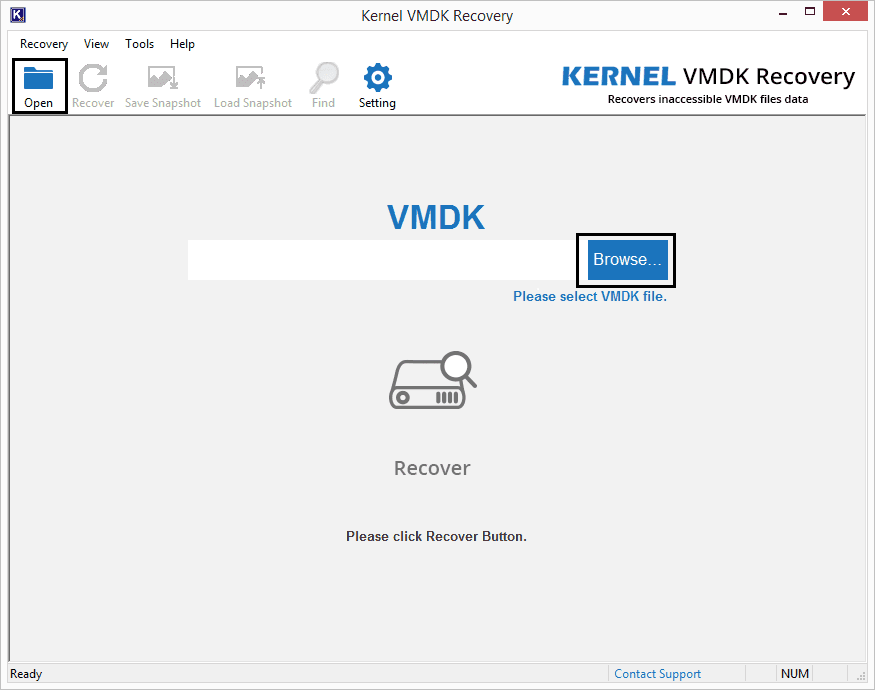Open the Recovery menu
Image resolution: width=875 pixels, height=690 pixels.
point(43,44)
